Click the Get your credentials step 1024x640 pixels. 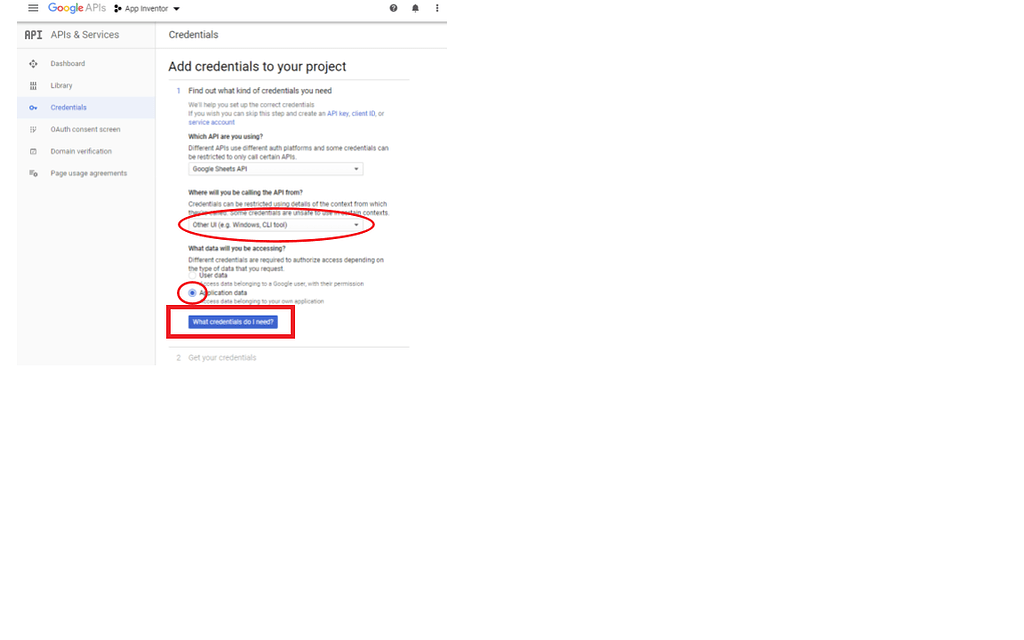(x=222, y=358)
